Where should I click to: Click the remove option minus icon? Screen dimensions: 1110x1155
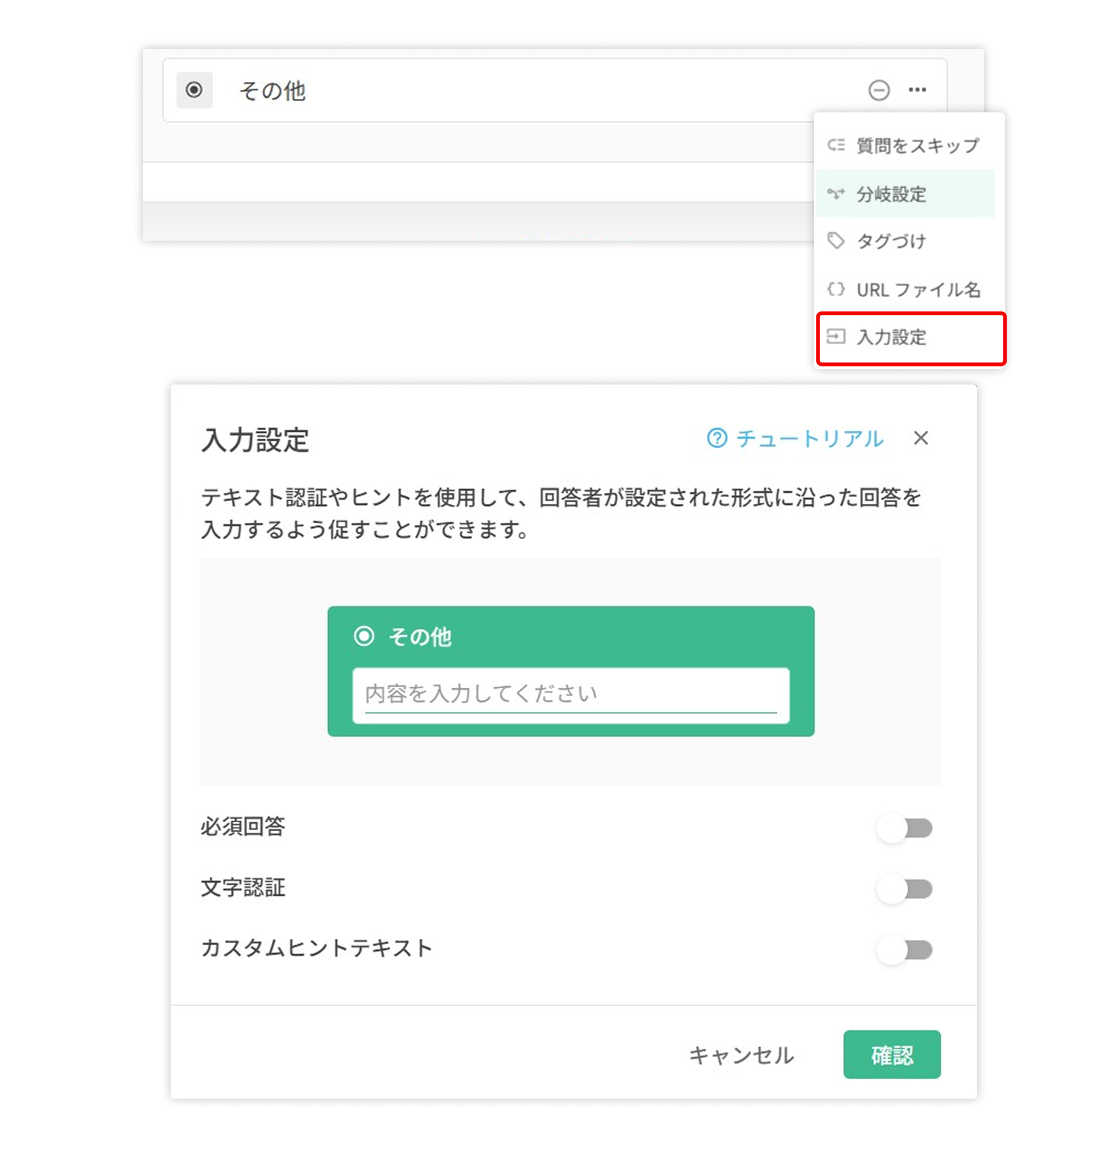pyautogui.click(x=879, y=91)
